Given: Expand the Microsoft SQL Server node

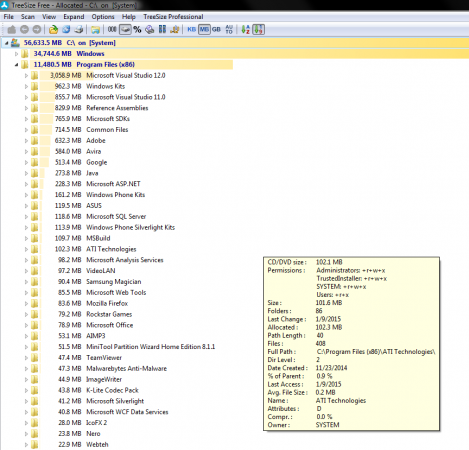Looking at the screenshot, I should (x=26, y=217).
